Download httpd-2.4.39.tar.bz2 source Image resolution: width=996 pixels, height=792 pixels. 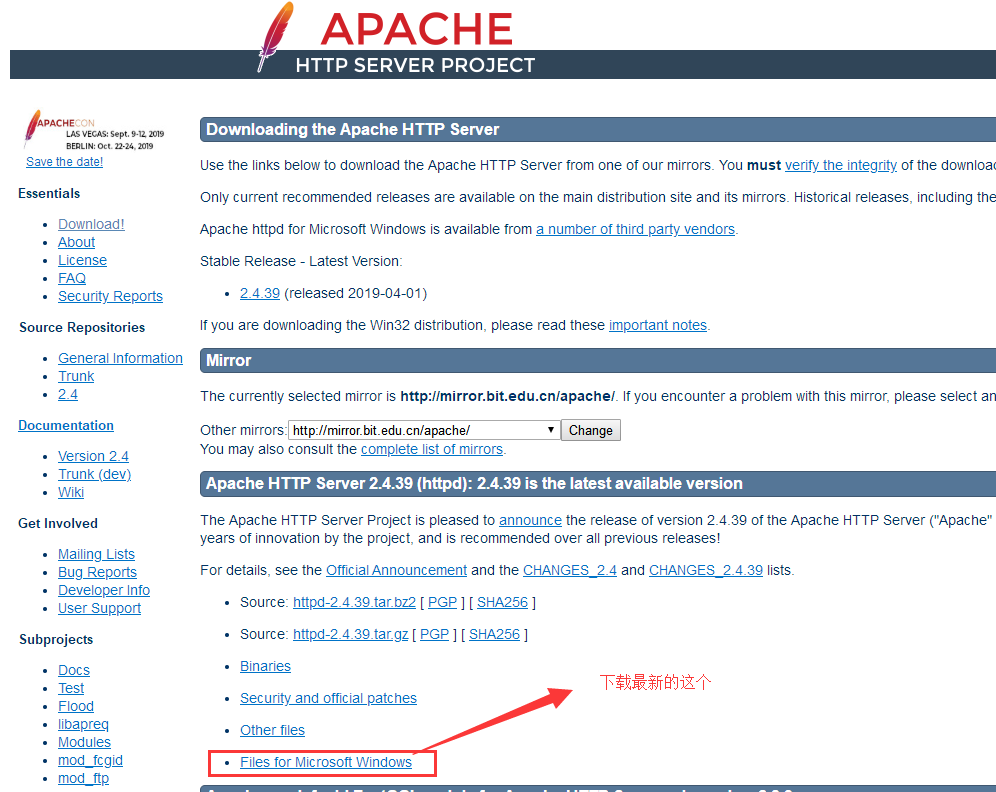pyautogui.click(x=354, y=602)
